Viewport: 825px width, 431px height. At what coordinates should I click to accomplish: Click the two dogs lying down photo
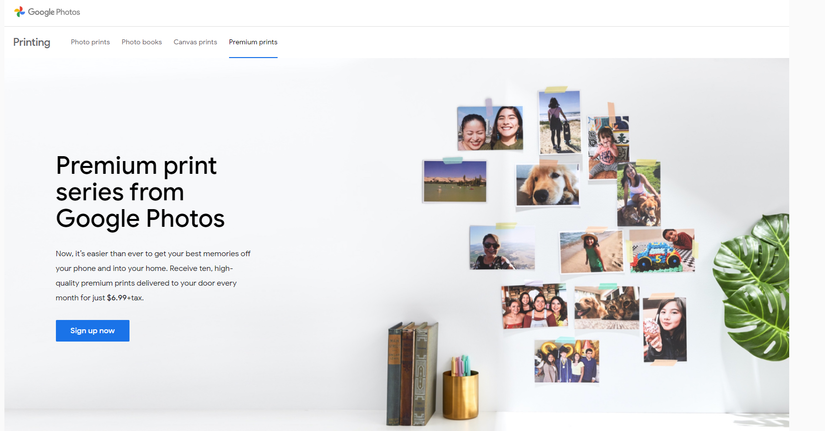click(x=607, y=308)
